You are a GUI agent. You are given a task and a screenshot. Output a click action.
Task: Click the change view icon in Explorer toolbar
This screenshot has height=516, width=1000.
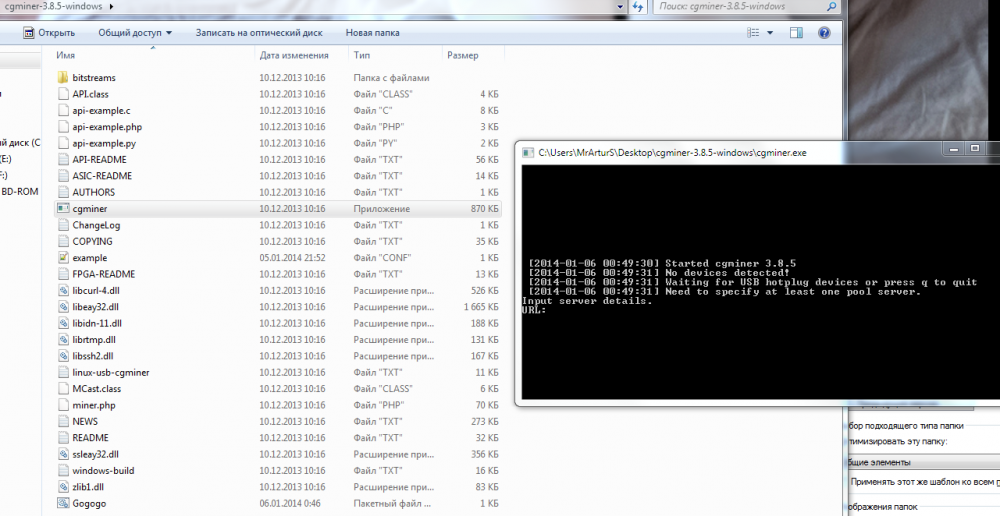[x=753, y=33]
